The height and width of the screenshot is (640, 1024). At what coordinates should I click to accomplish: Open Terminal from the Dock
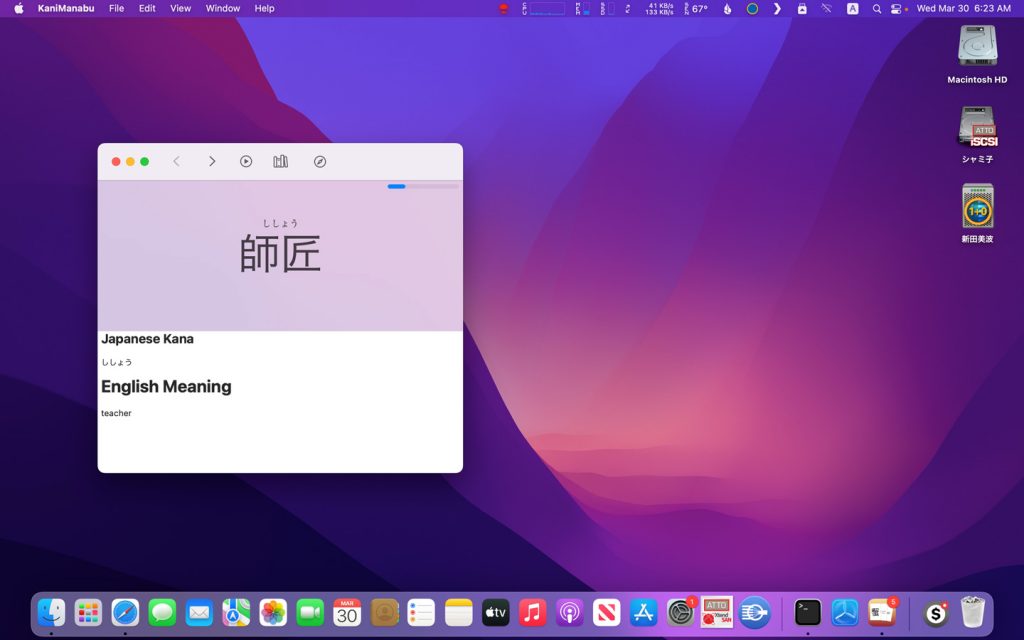808,613
